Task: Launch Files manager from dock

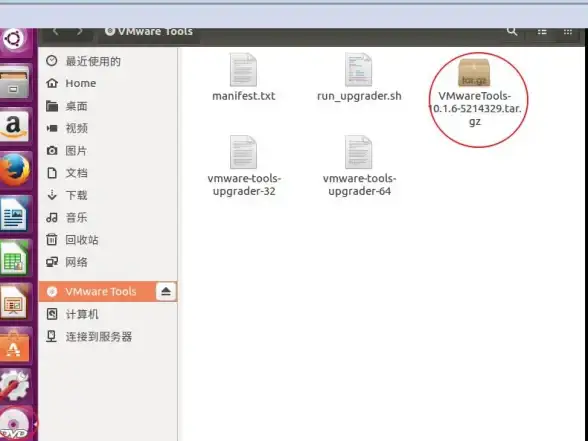Action: pyautogui.click(x=14, y=82)
